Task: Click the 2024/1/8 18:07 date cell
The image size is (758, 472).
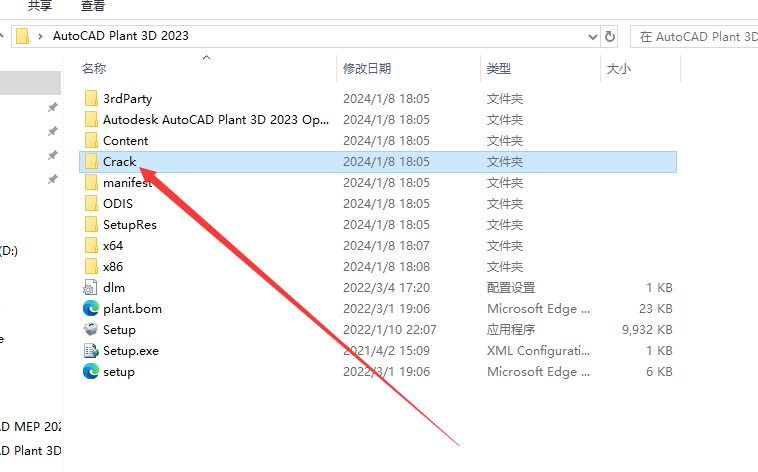Action: click(387, 246)
